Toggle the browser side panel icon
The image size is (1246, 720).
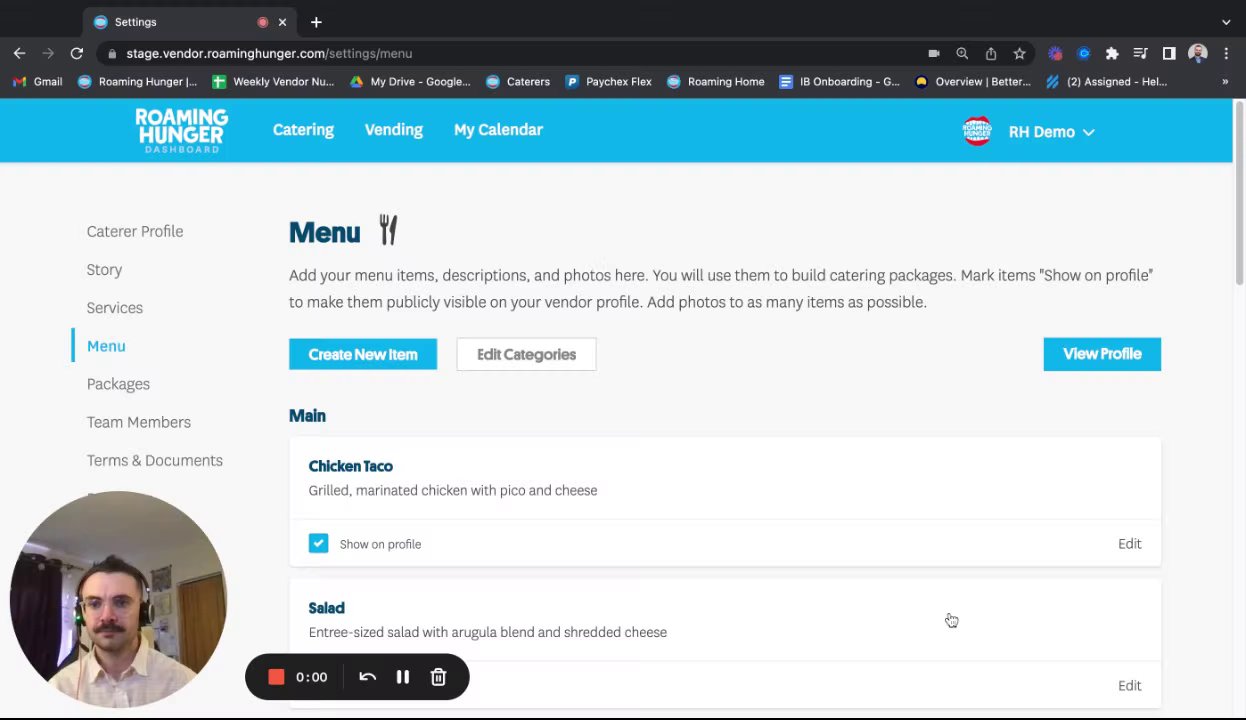pos(1169,53)
